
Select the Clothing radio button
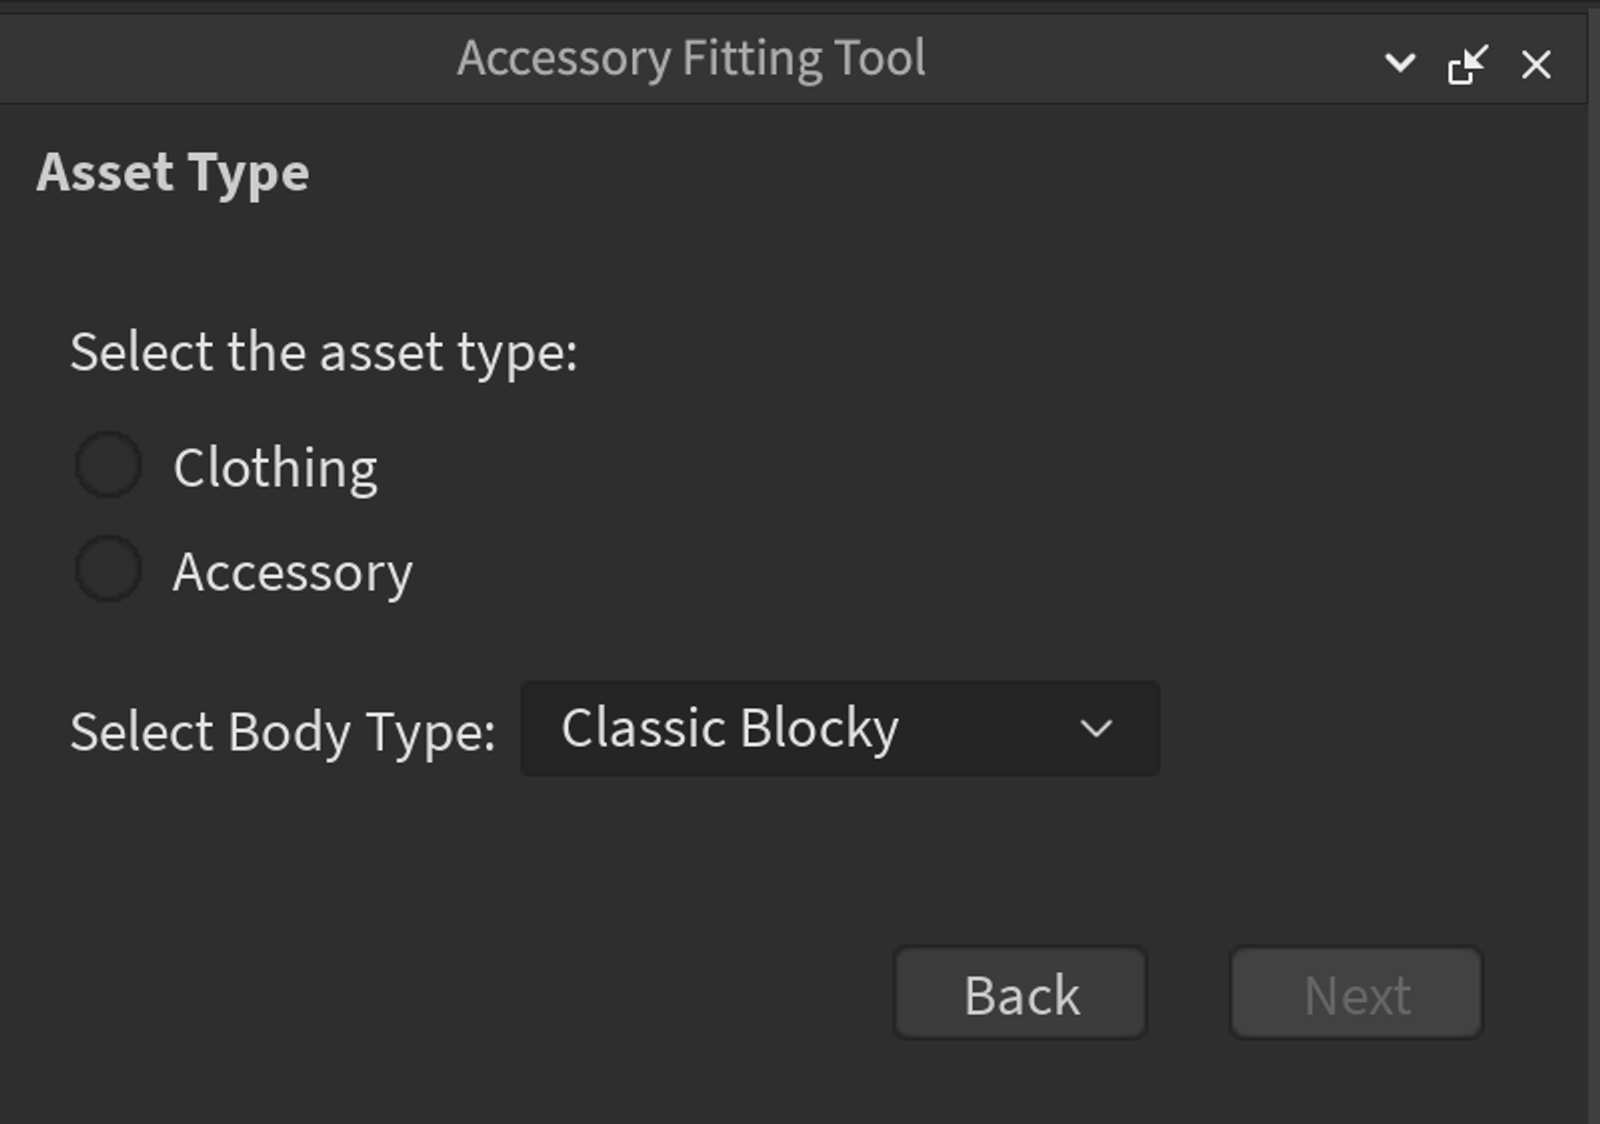108,465
